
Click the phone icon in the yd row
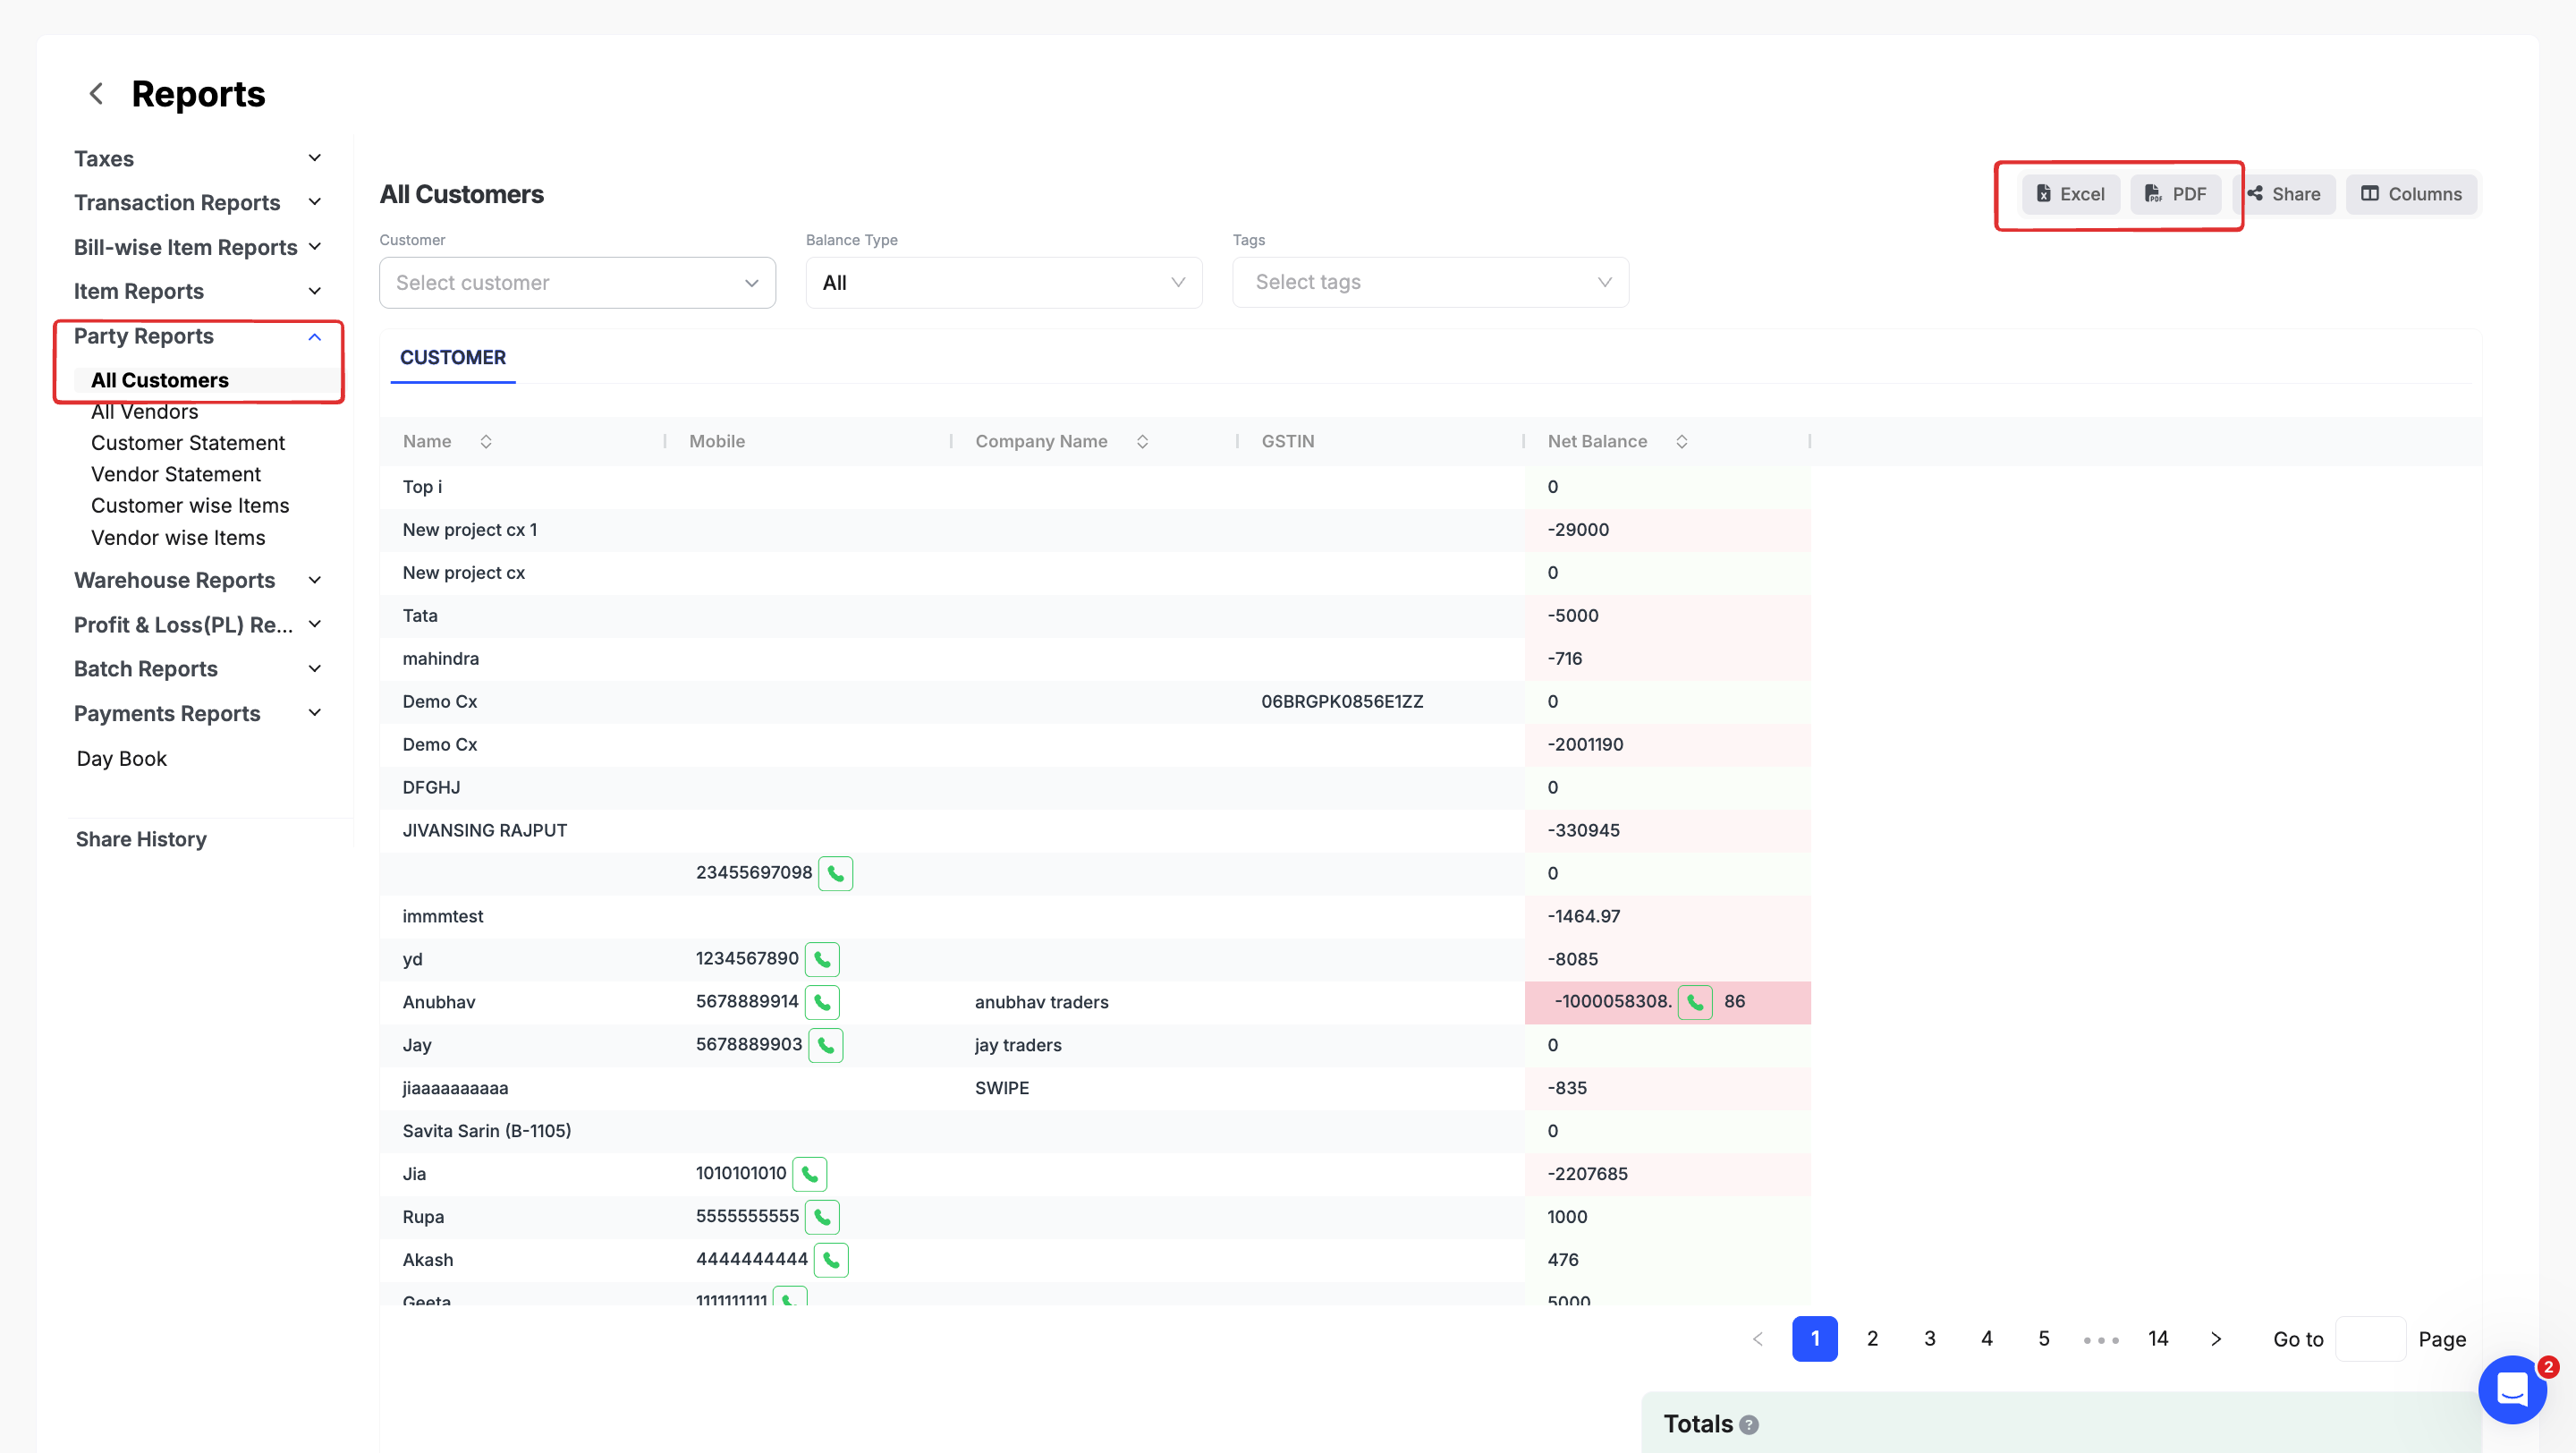tap(822, 959)
